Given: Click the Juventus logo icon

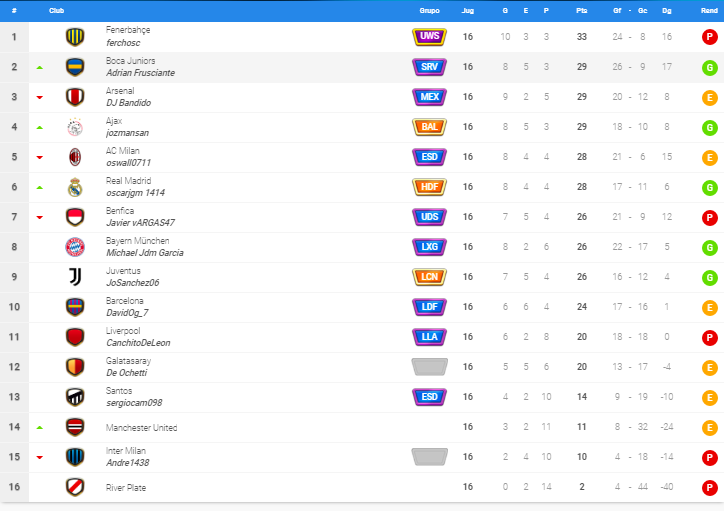Looking at the screenshot, I should click(x=75, y=277).
